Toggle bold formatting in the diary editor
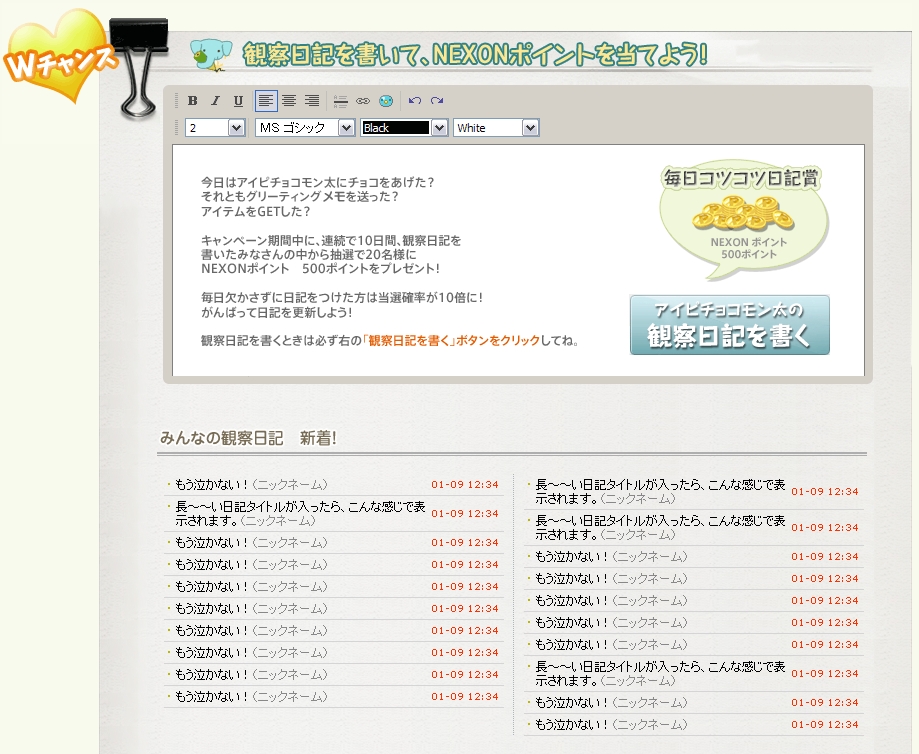 point(192,101)
